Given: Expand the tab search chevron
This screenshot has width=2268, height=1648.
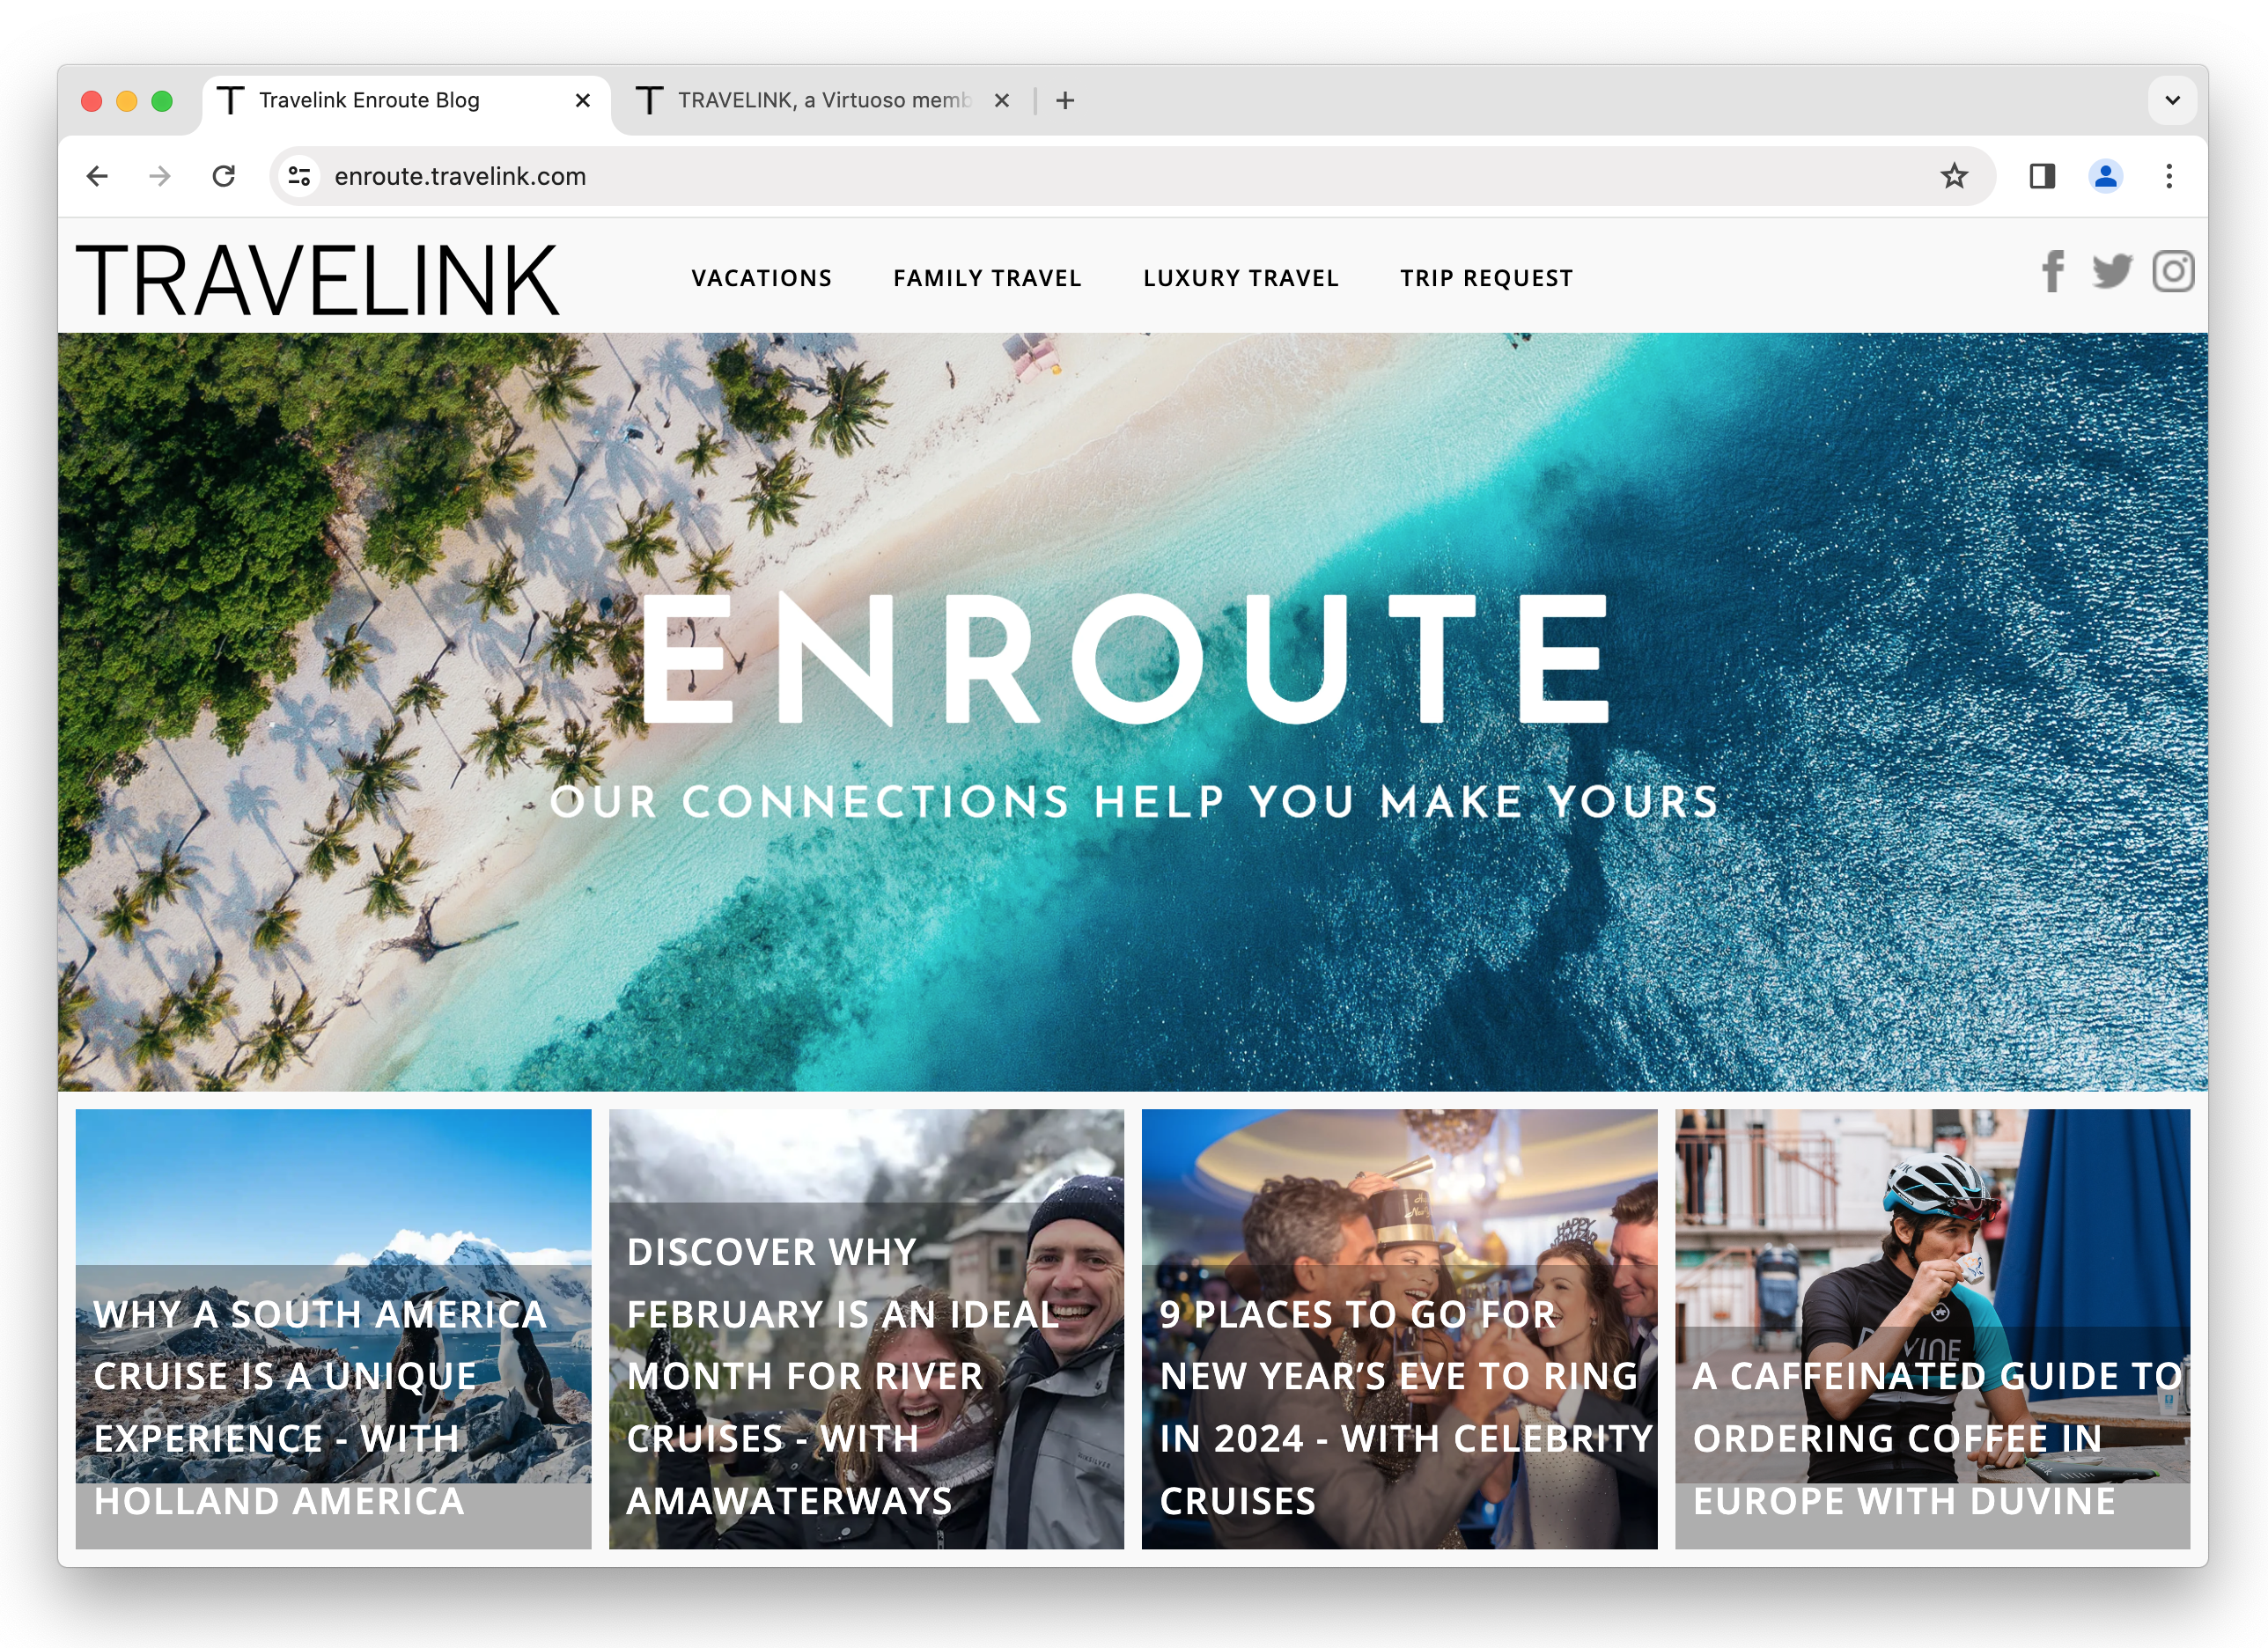Looking at the screenshot, I should (2172, 100).
